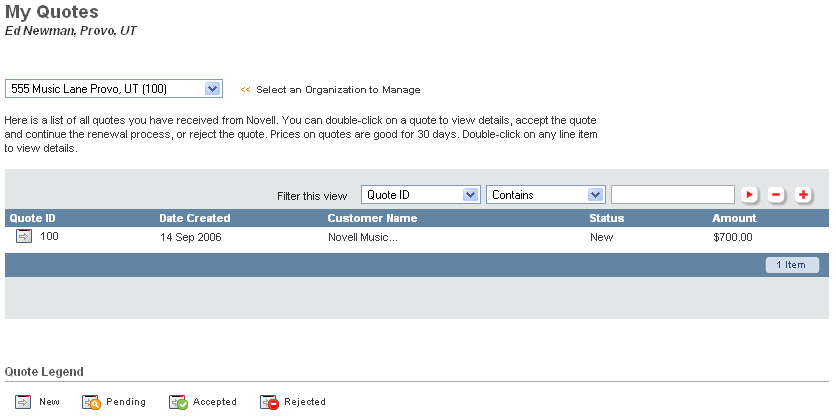Click the status cell reading New
The height and width of the screenshot is (419, 836).
tap(601, 237)
